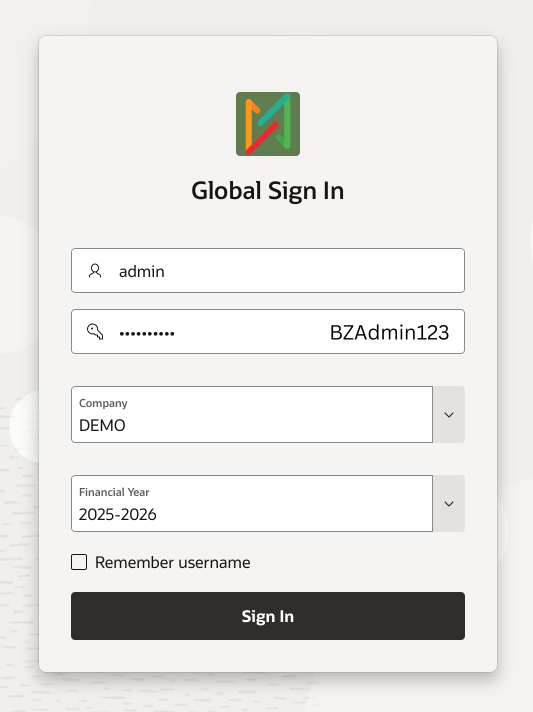Viewport: 533px width, 712px height.
Task: Click the Company field label
Action: pos(103,403)
